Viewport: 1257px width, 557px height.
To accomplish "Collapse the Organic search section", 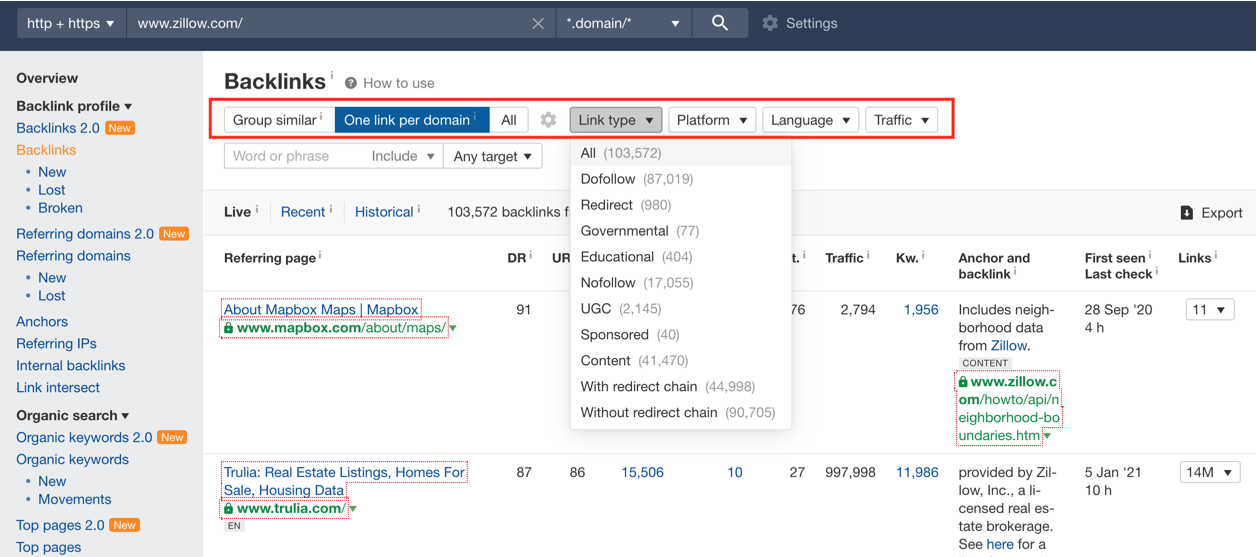I will (73, 416).
